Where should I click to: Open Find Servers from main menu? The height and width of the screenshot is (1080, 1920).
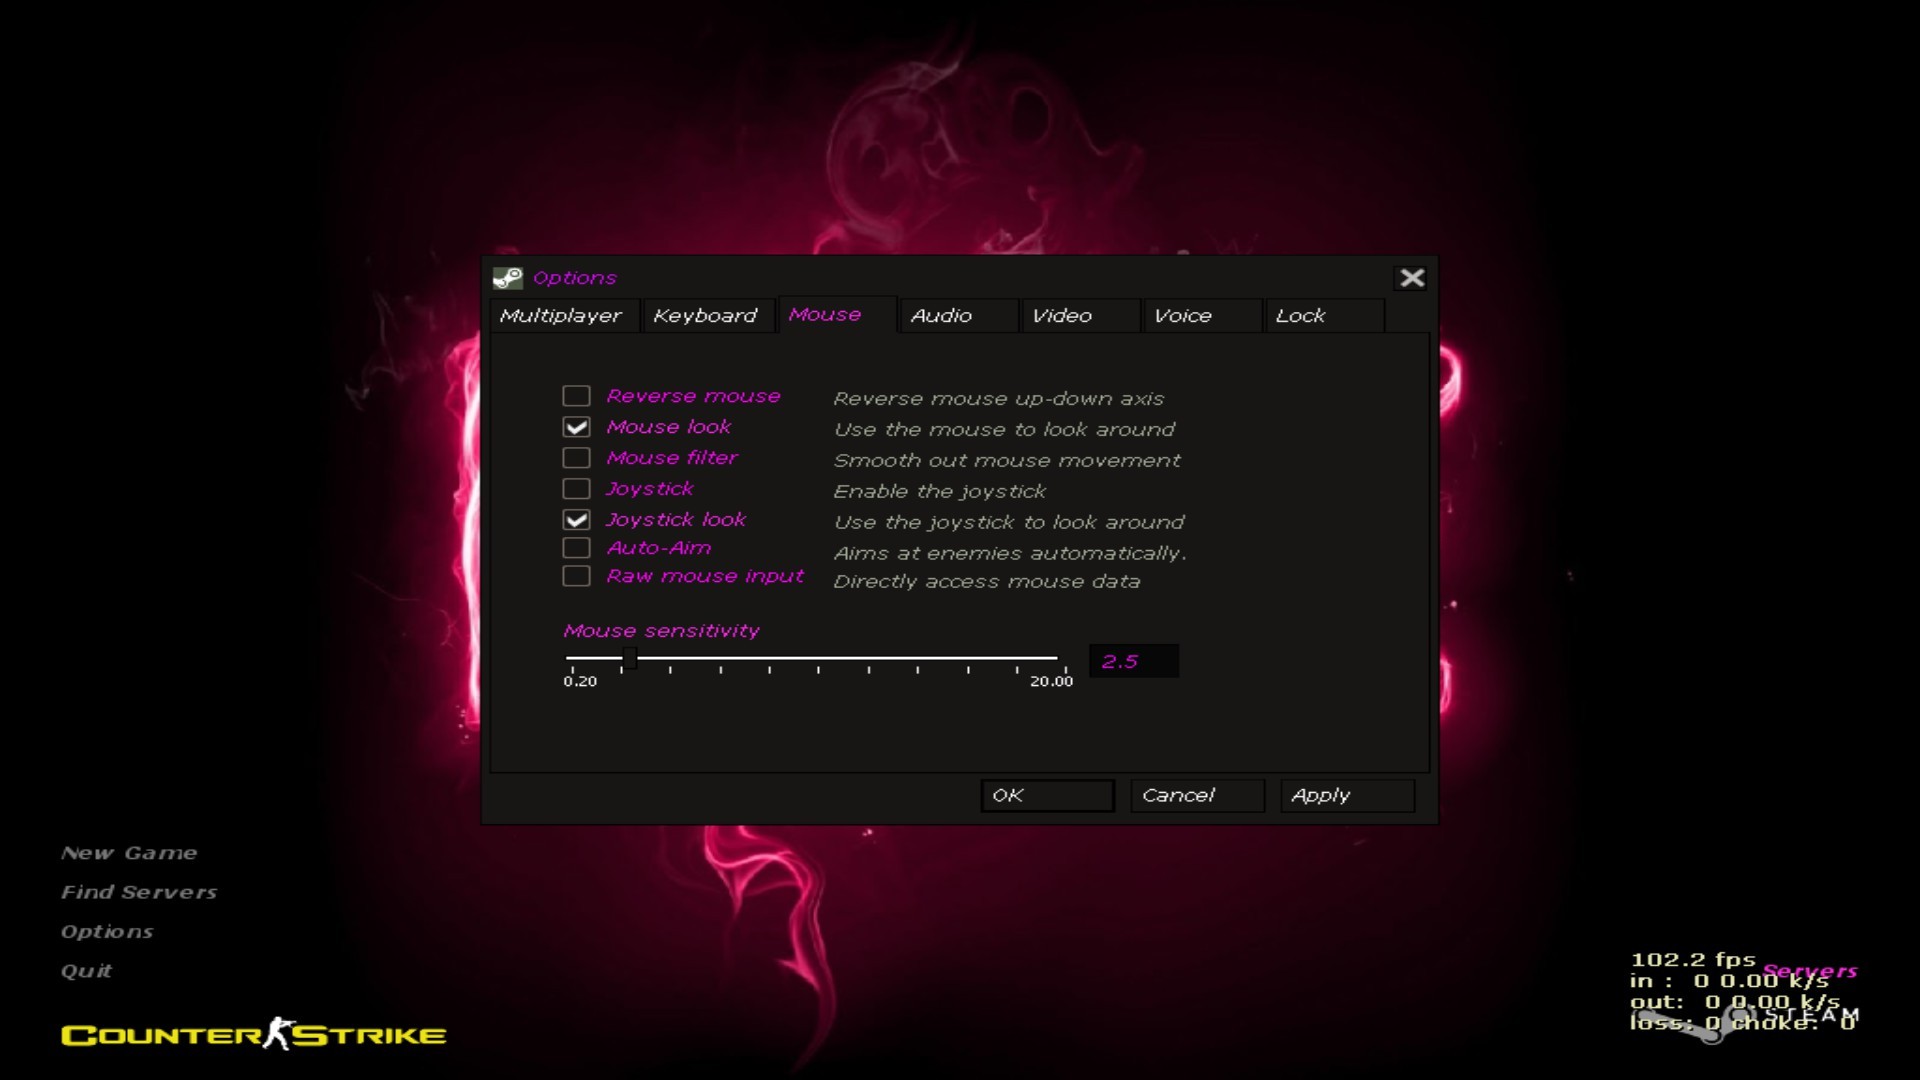click(x=139, y=892)
